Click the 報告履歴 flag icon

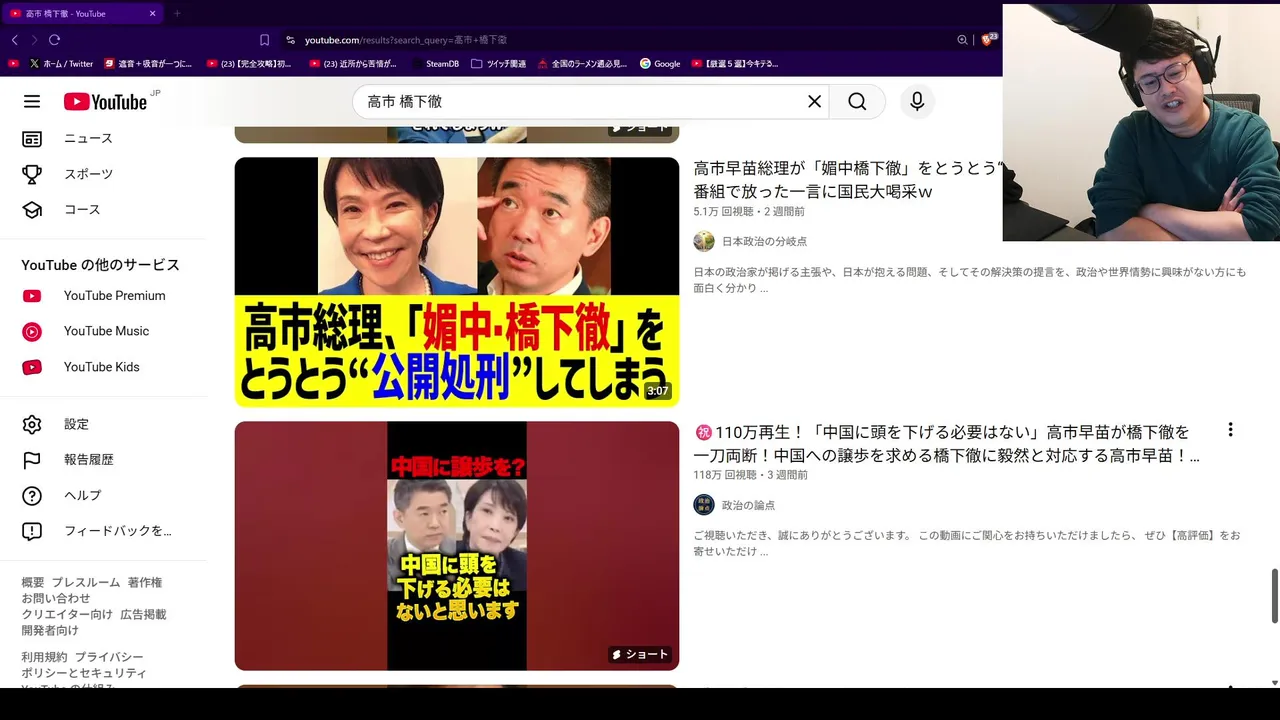(32, 460)
